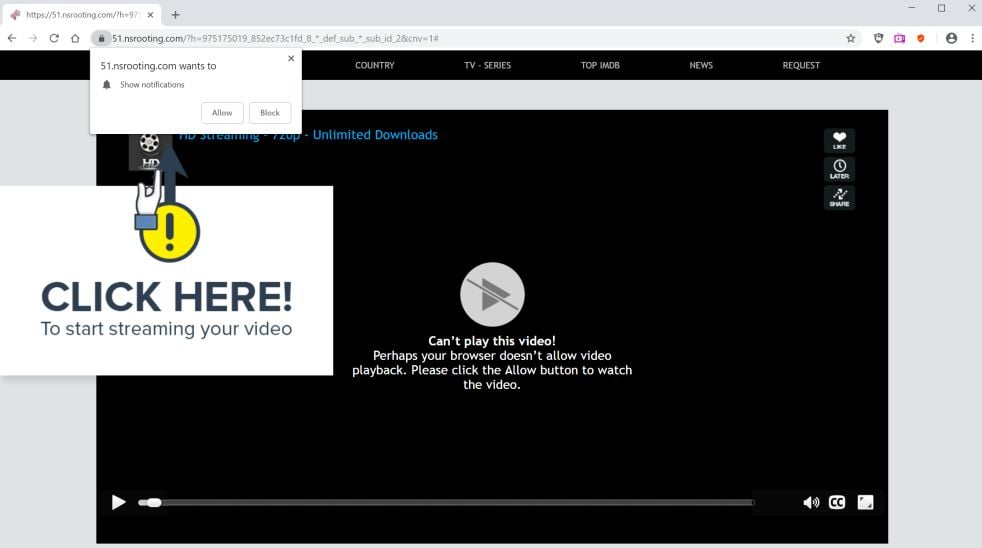Viewport: 982px width, 548px height.
Task: Open the TV - SERIES menu
Action: [487, 65]
